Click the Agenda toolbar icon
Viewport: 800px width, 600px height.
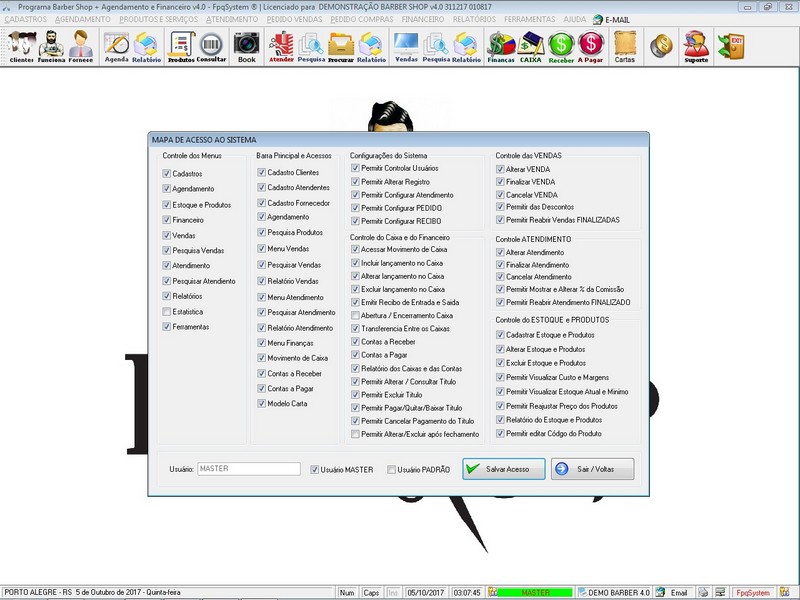pos(117,47)
